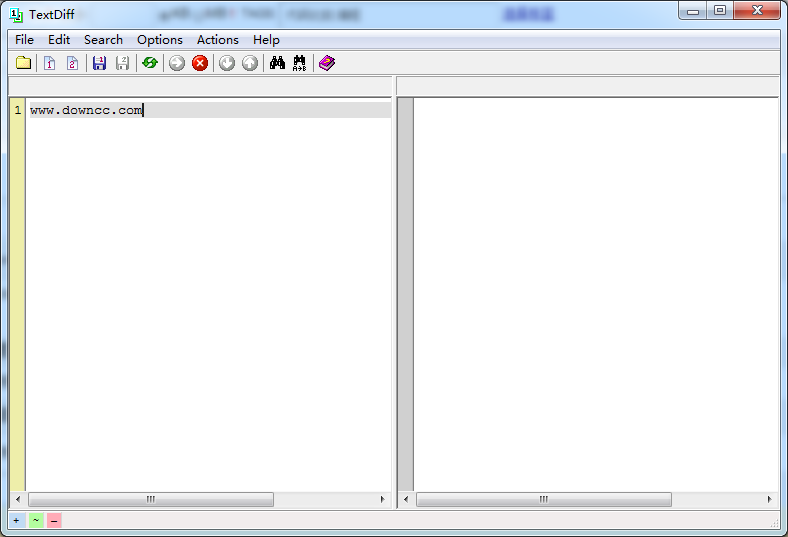This screenshot has width=788, height=537.
Task: Click the gray right-arrow circle toolbar icon
Action: [x=177, y=63]
